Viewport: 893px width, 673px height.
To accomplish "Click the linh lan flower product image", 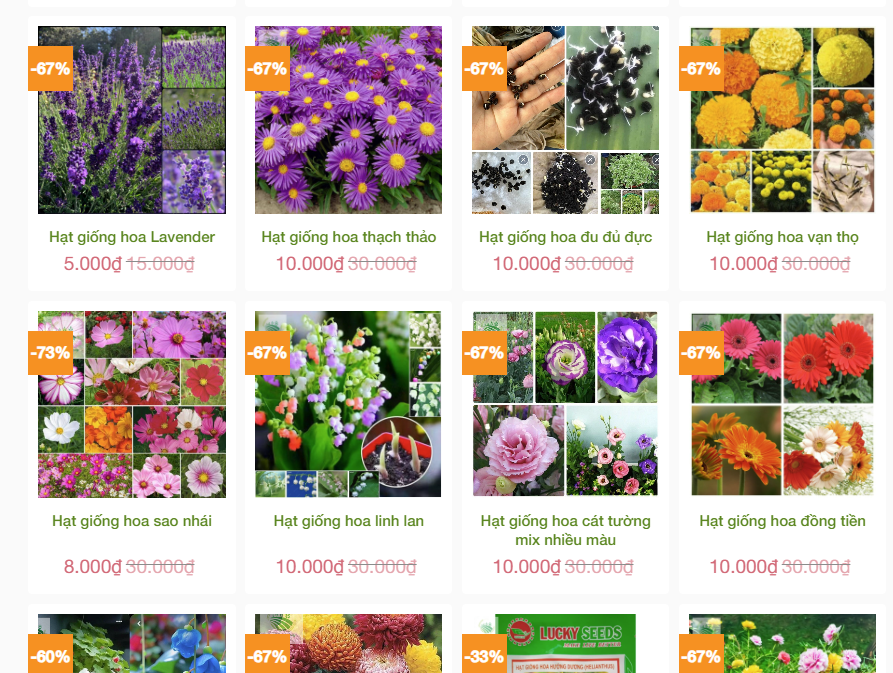I will [348, 404].
